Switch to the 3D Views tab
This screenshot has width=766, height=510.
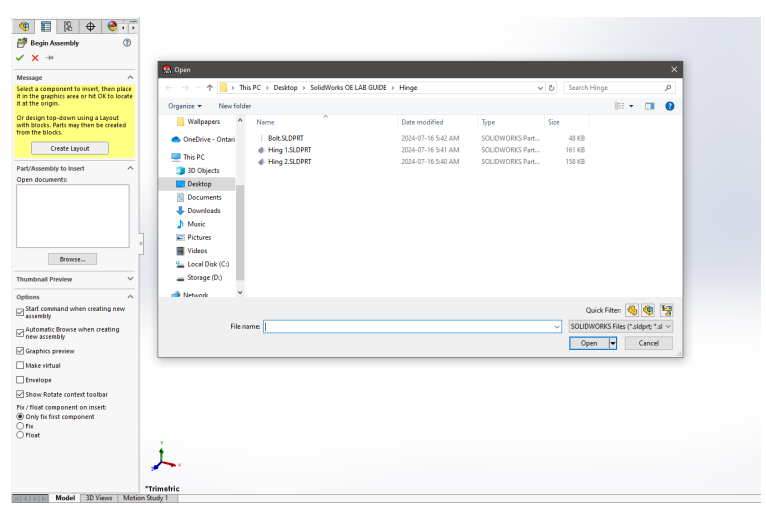[x=99, y=498]
